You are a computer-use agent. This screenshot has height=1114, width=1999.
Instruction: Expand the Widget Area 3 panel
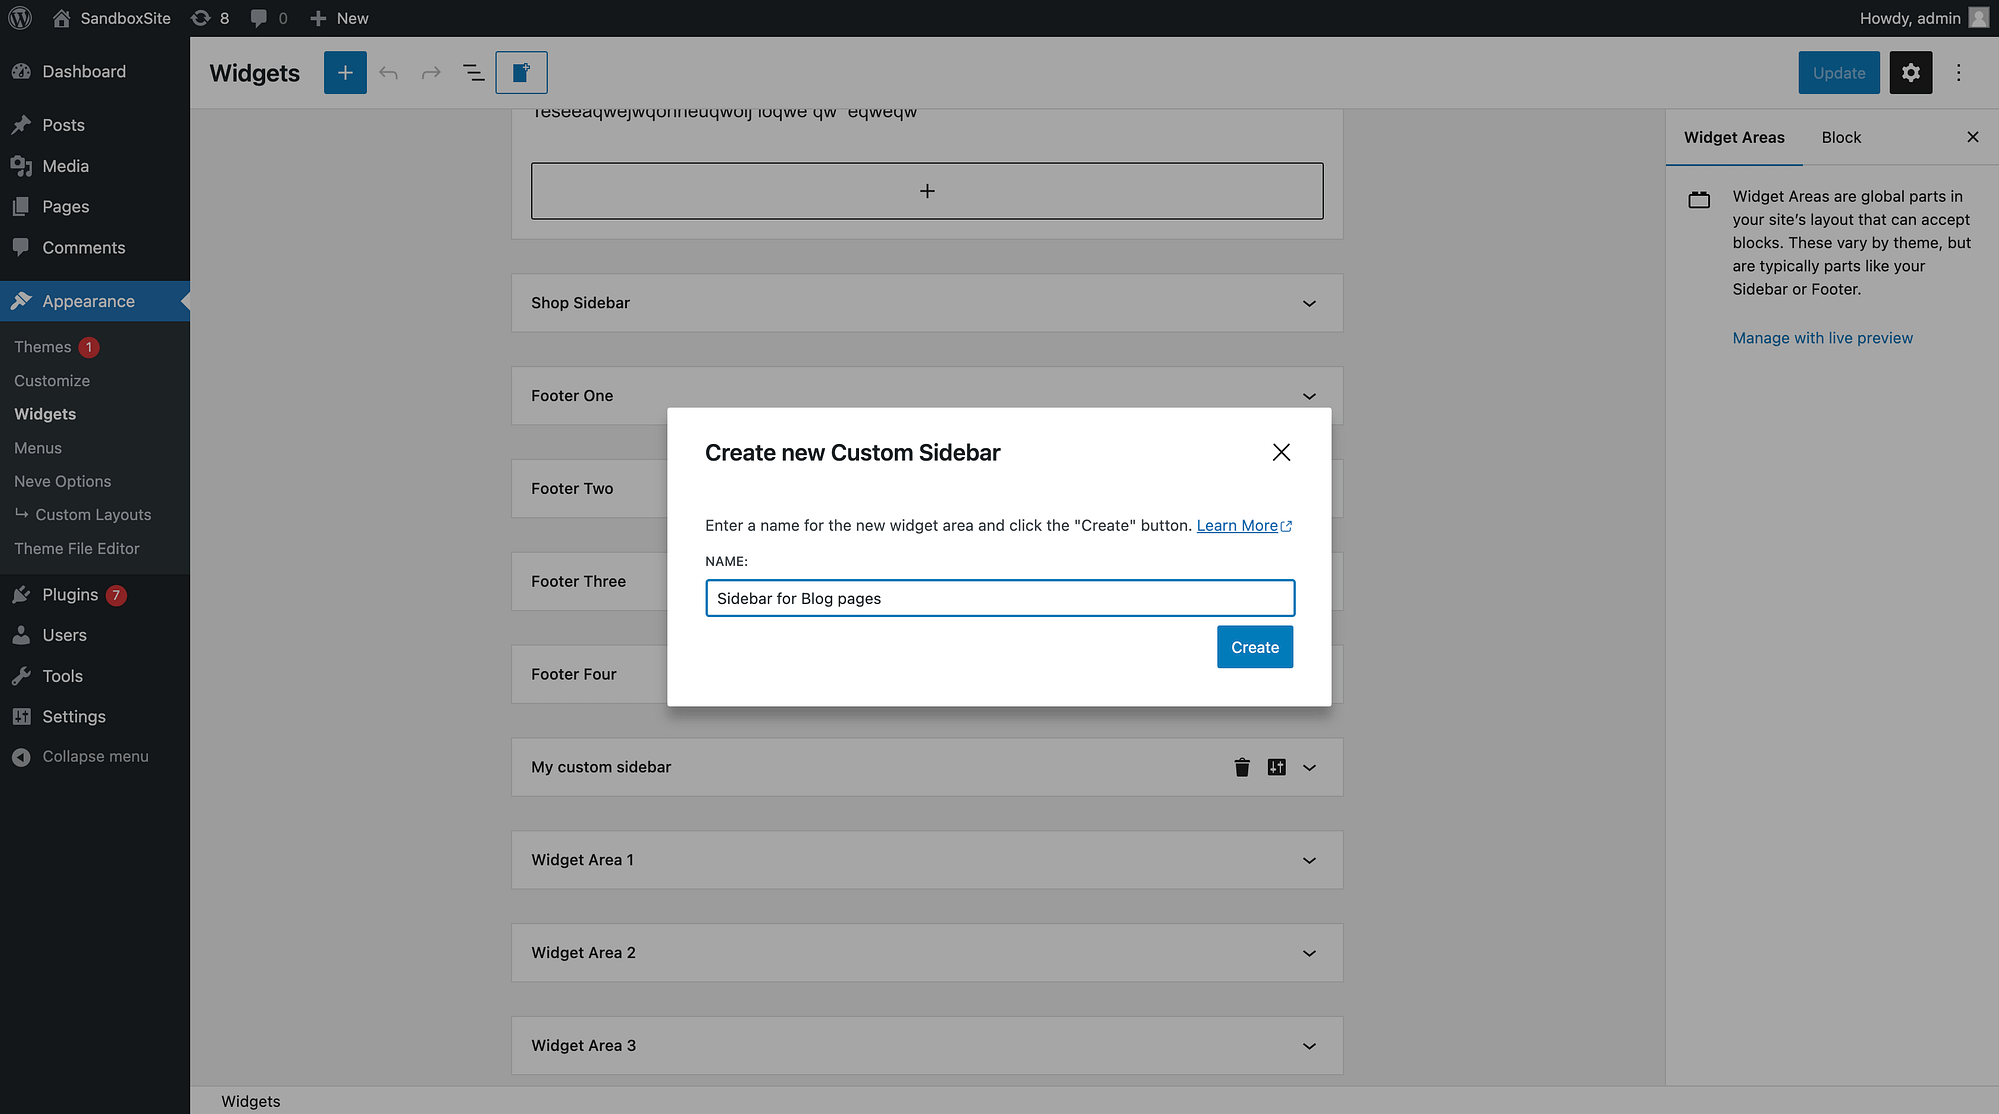[x=1309, y=1046]
